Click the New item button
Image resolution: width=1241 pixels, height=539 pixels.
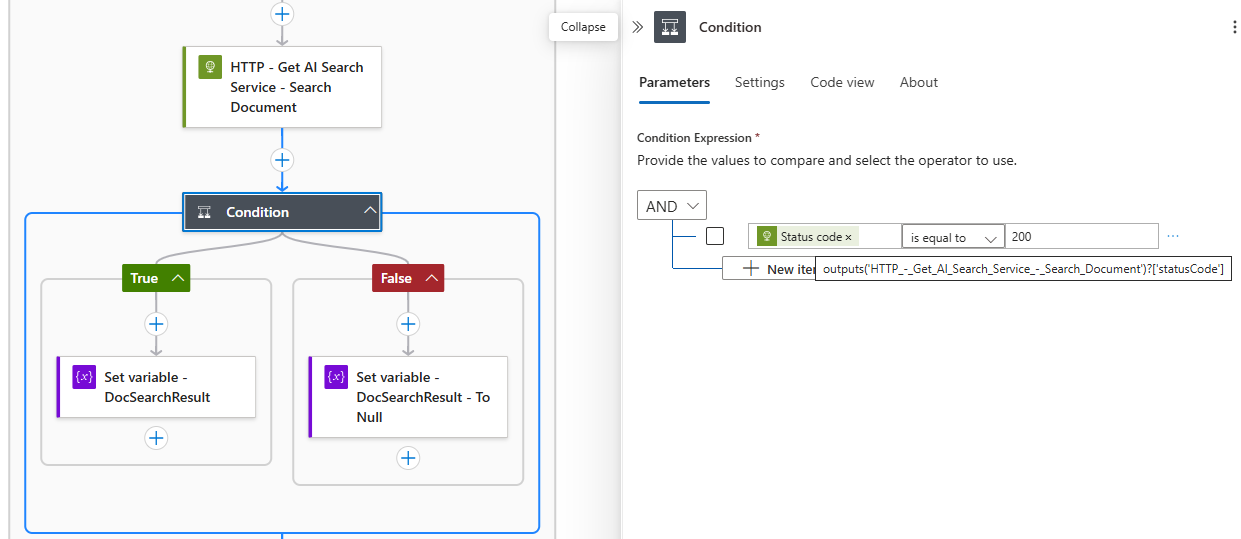point(770,269)
